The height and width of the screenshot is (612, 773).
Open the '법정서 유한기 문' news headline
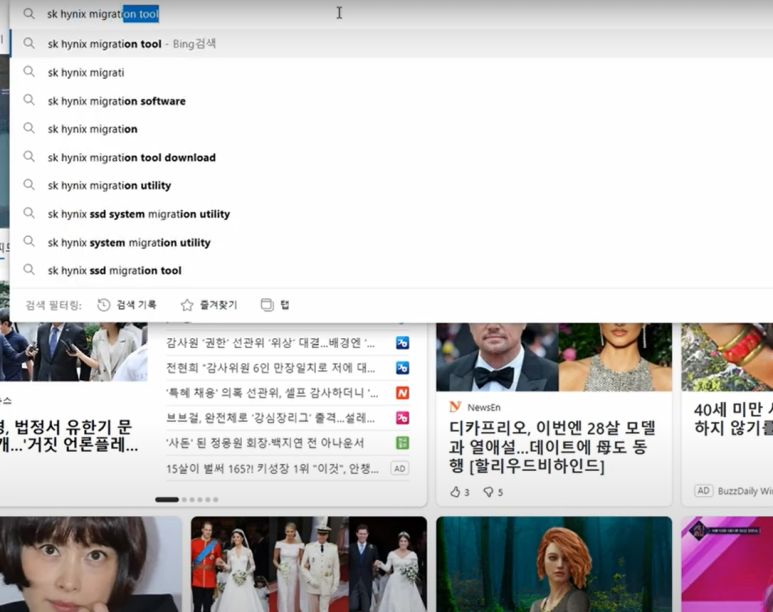coord(69,435)
